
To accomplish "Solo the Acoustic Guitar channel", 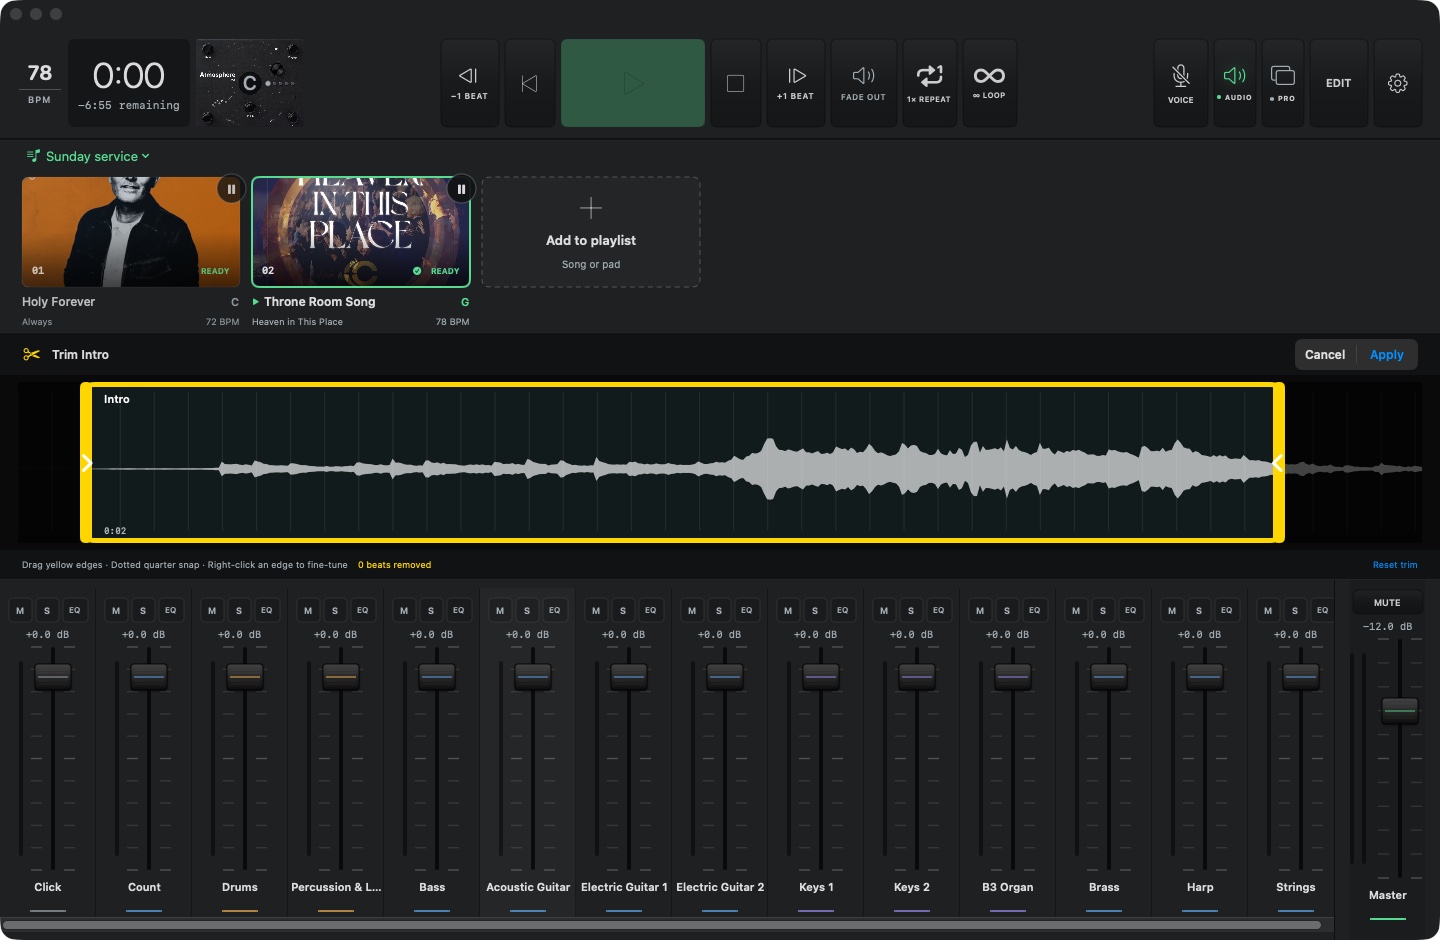I will 527,610.
